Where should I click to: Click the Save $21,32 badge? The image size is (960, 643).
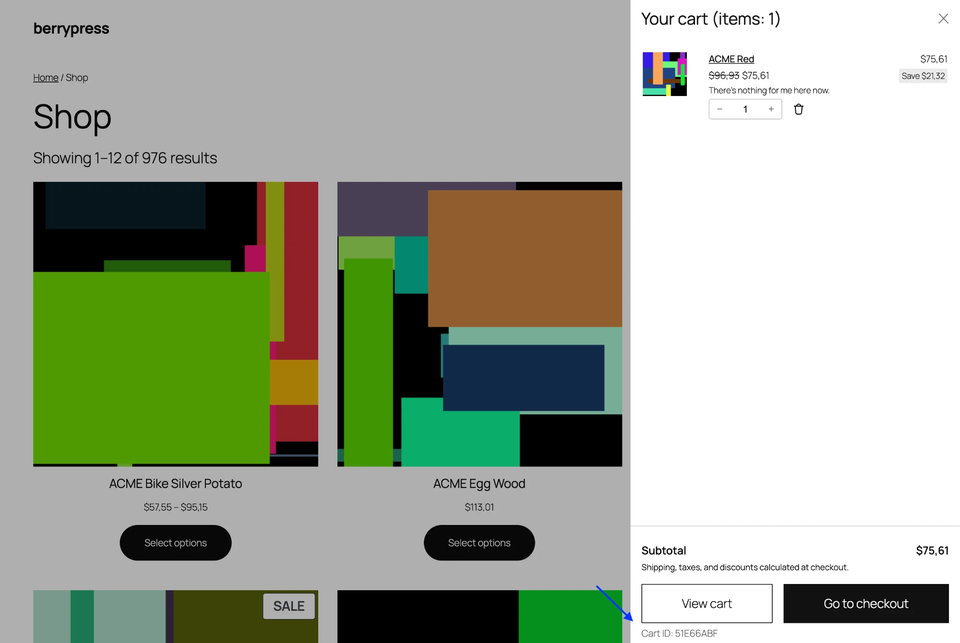coord(923,76)
